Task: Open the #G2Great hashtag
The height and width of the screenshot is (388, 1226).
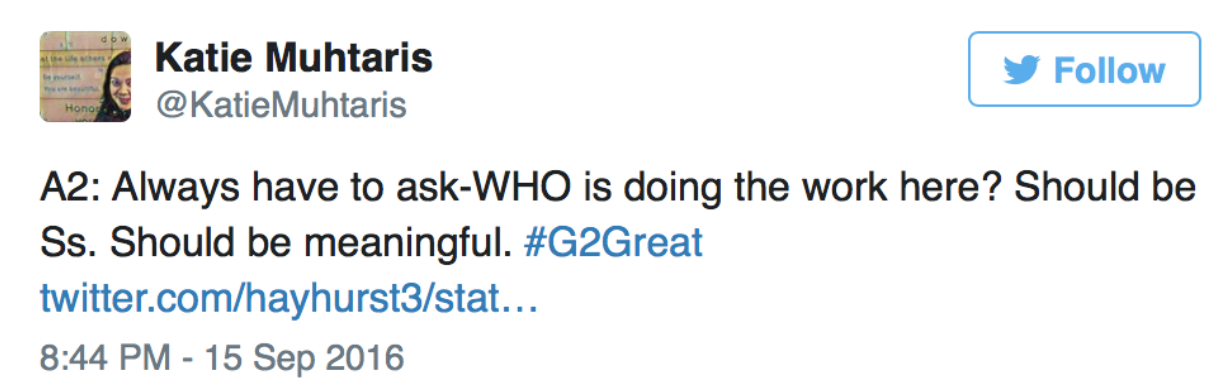Action: [613, 243]
